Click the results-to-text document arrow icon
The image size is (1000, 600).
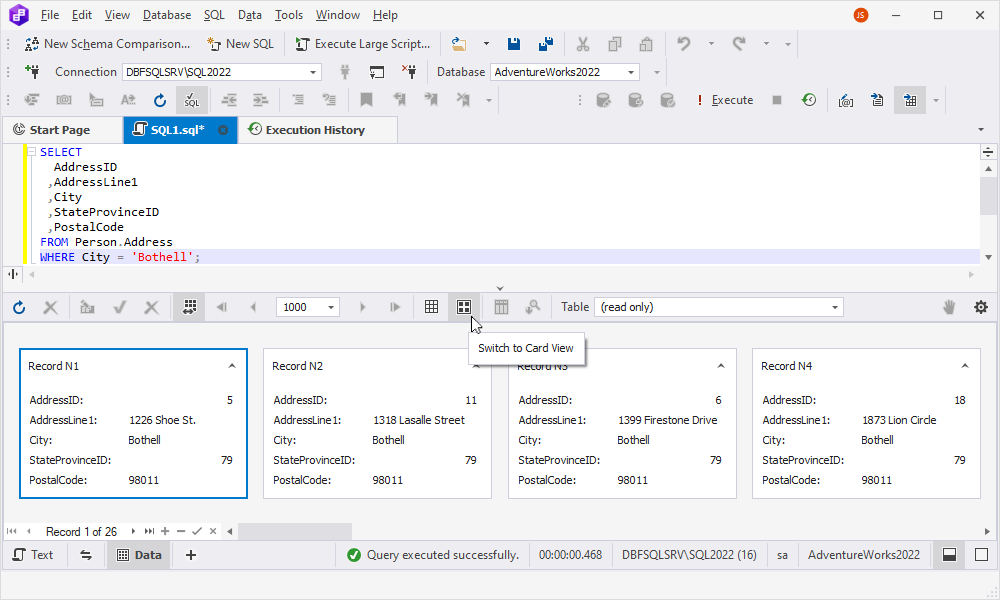point(878,100)
